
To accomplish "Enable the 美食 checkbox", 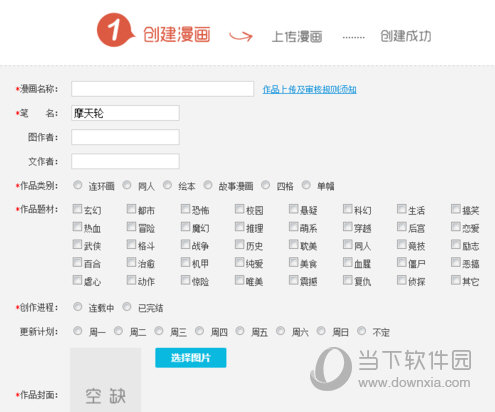I will [x=293, y=262].
